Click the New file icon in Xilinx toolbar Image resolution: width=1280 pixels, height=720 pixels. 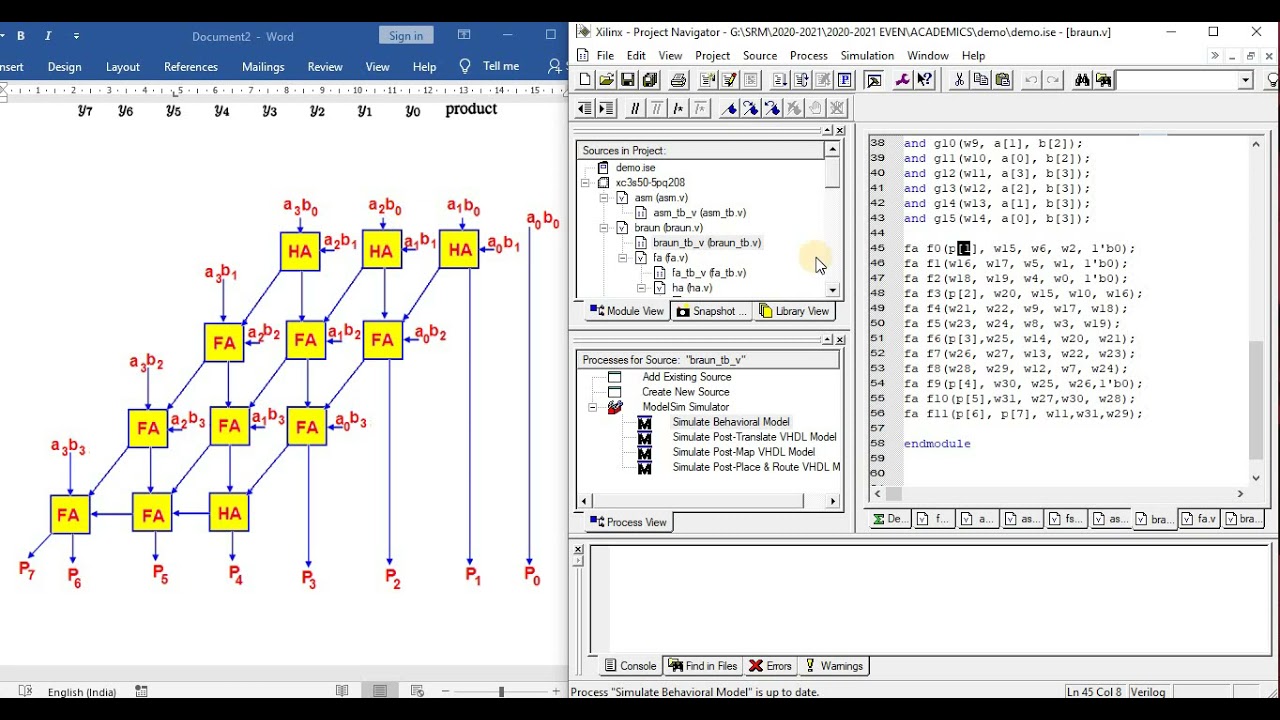[585, 80]
